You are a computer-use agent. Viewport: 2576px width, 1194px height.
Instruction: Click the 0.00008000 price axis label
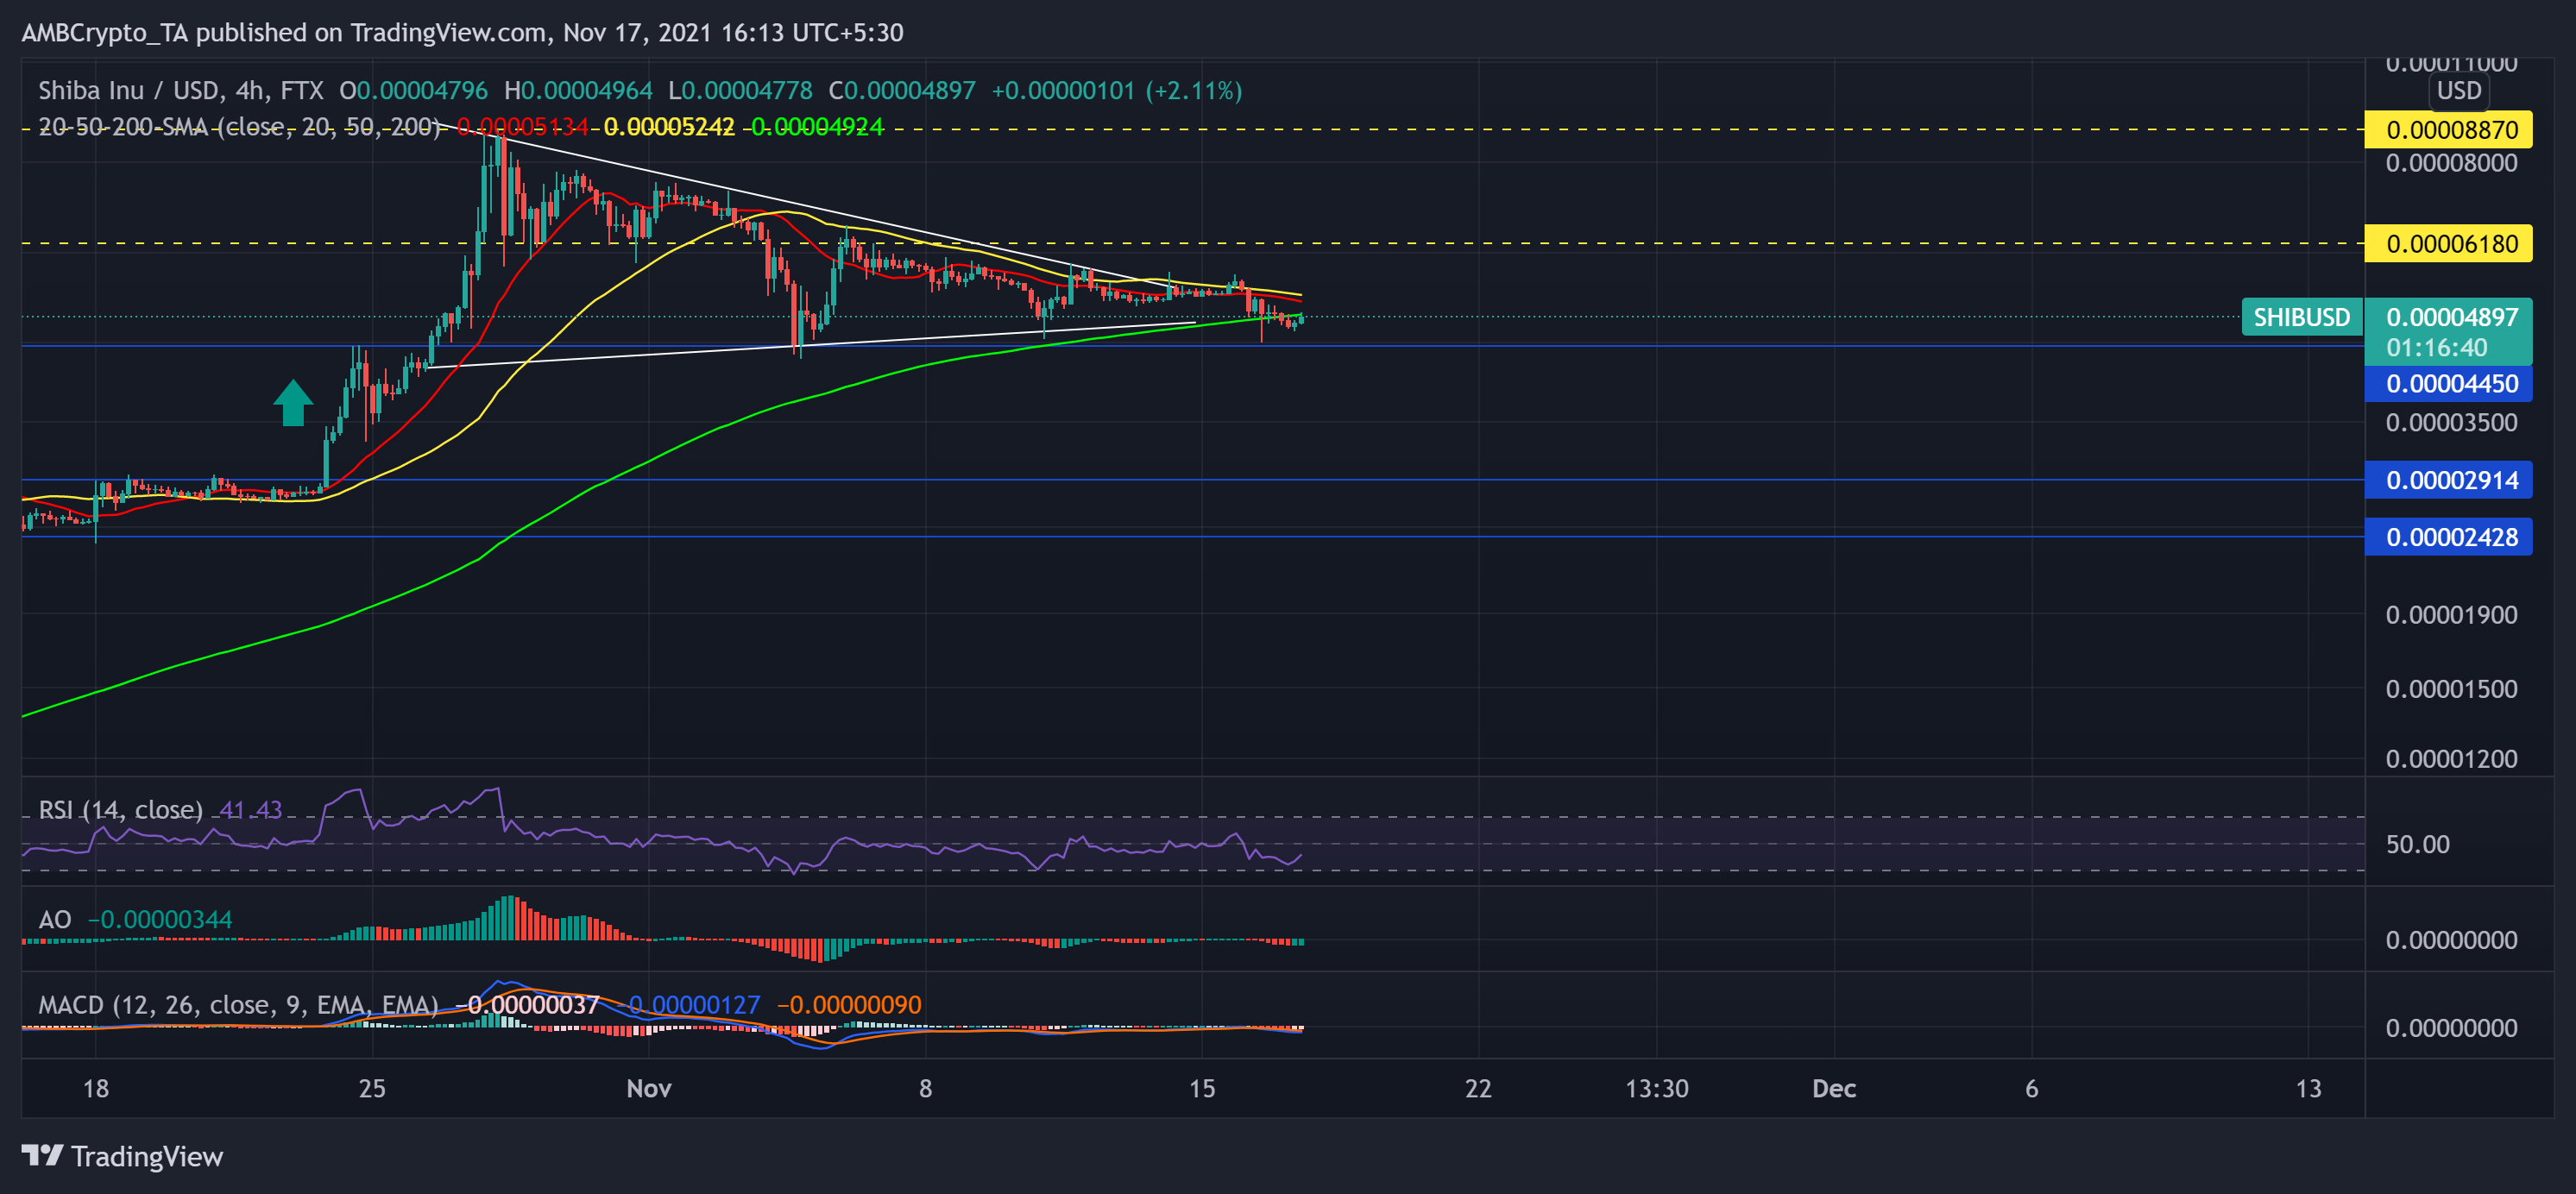(2451, 162)
